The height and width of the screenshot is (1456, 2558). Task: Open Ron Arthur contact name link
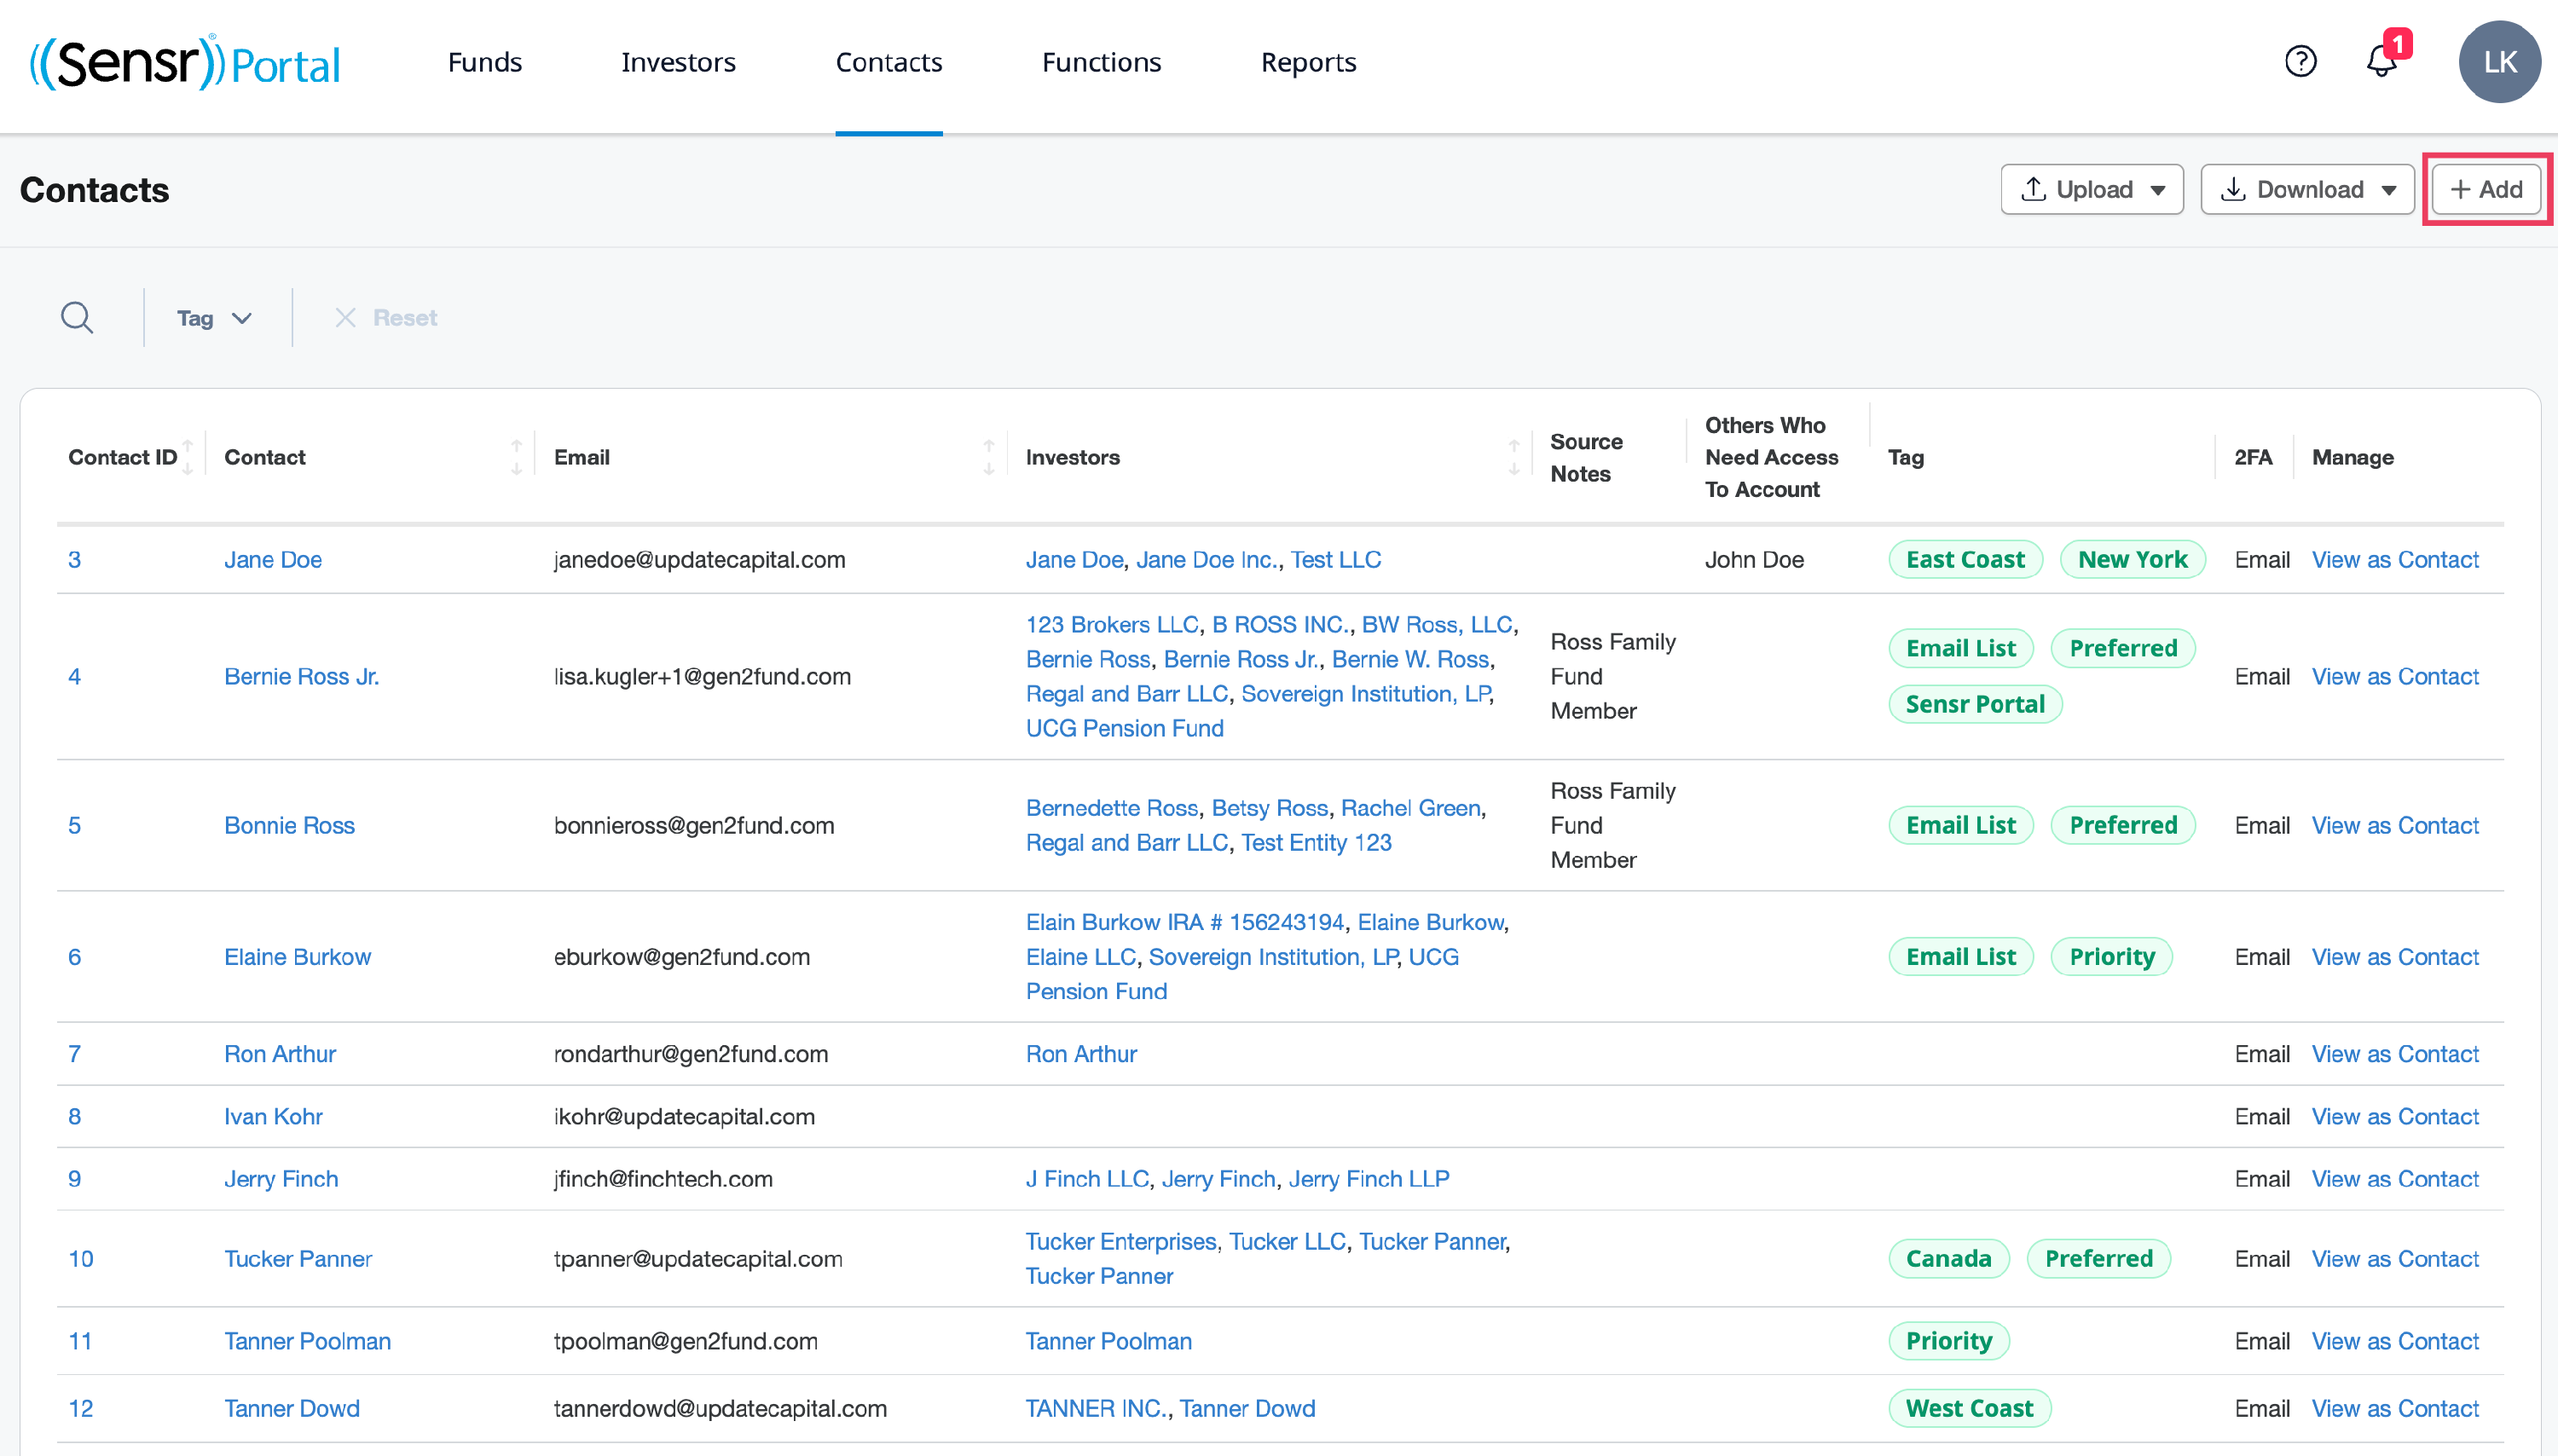point(280,1054)
